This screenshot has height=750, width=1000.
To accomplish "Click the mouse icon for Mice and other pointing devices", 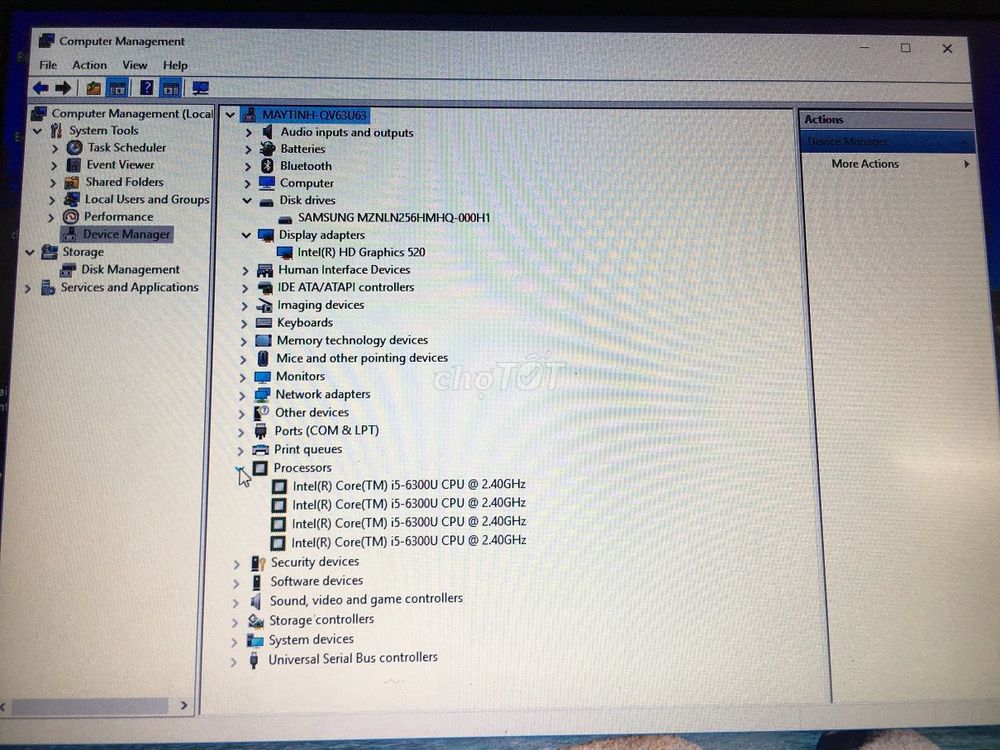I will point(263,358).
